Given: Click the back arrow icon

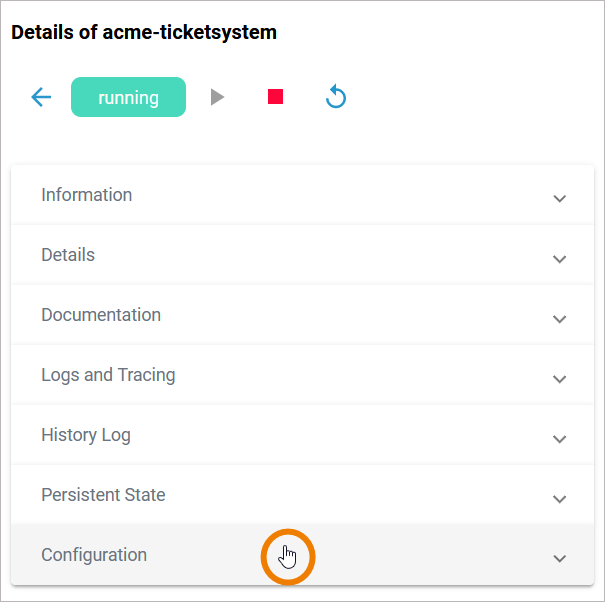Looking at the screenshot, I should (x=41, y=97).
